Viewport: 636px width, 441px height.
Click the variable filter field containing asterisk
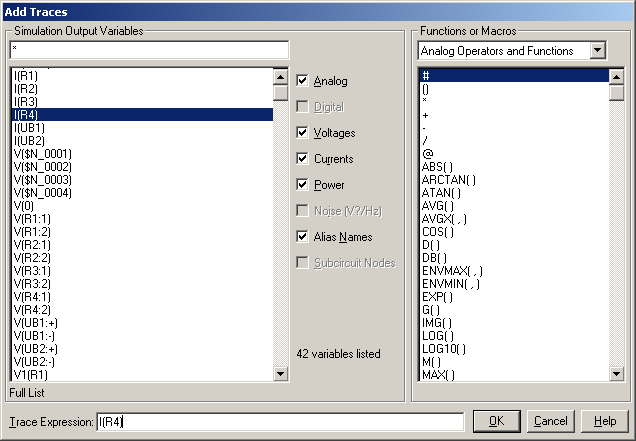tap(149, 50)
